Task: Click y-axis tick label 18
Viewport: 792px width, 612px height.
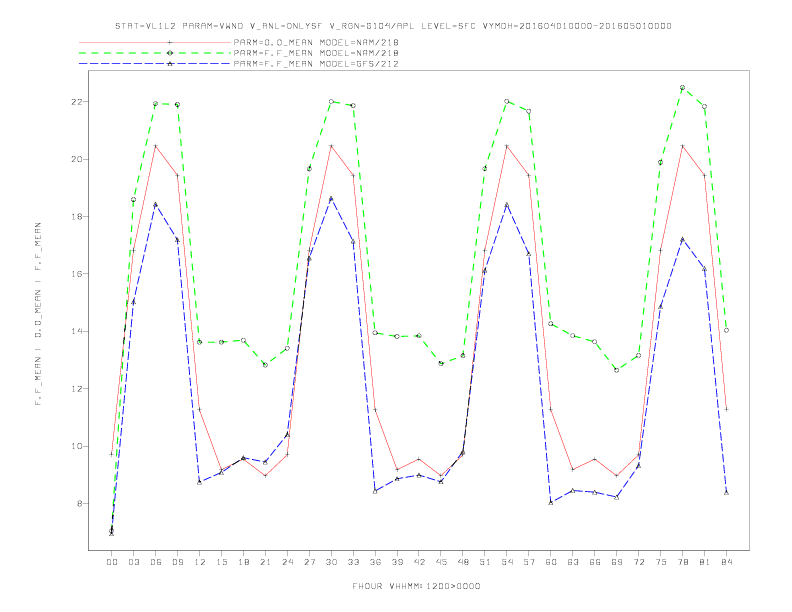Action: tap(77, 217)
